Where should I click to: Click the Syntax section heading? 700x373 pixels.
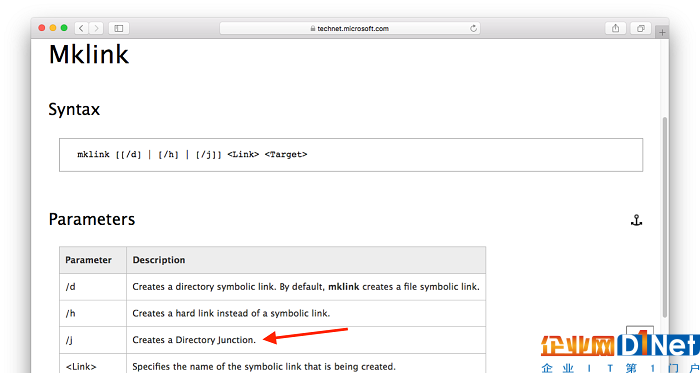click(74, 109)
